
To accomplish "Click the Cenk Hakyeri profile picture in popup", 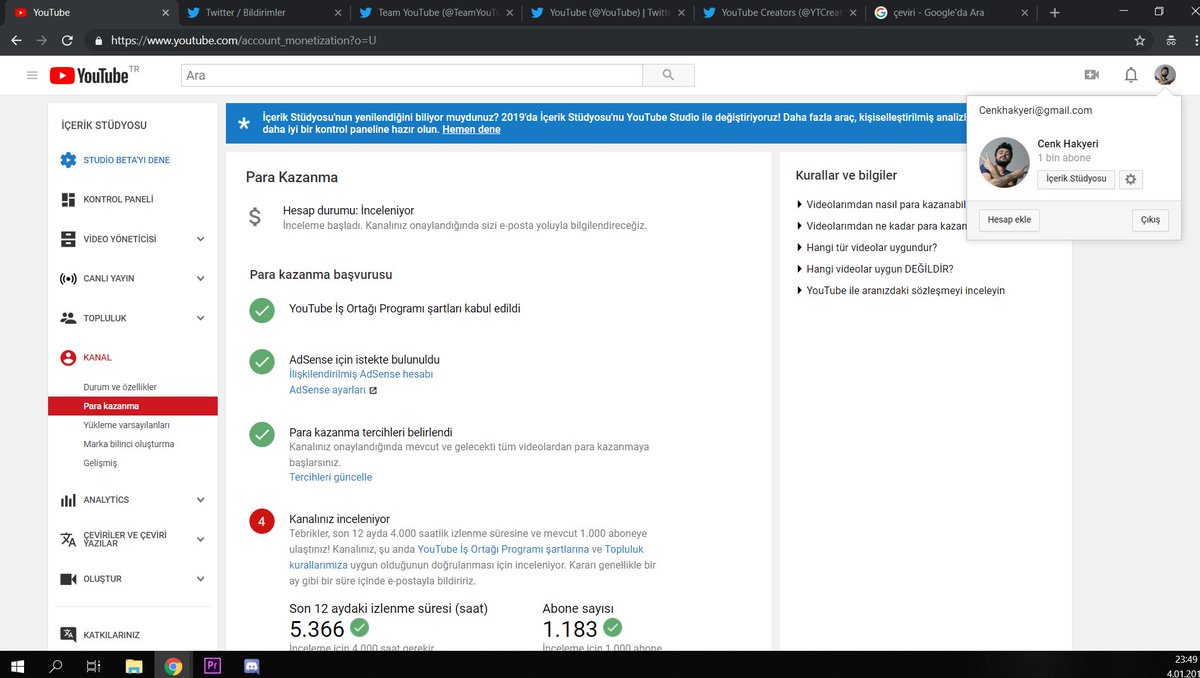I will tap(1004, 162).
